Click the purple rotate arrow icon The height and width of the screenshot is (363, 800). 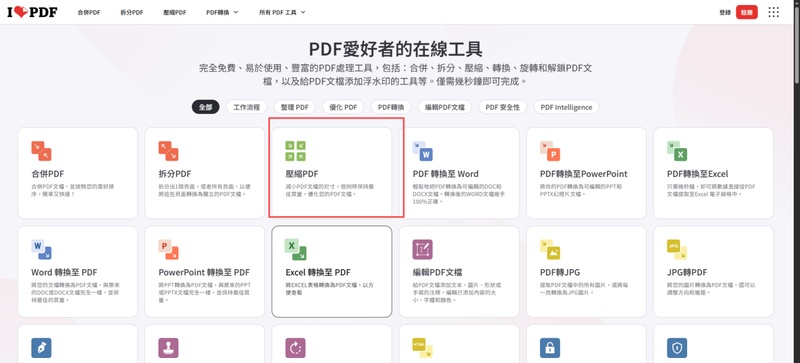(295, 348)
